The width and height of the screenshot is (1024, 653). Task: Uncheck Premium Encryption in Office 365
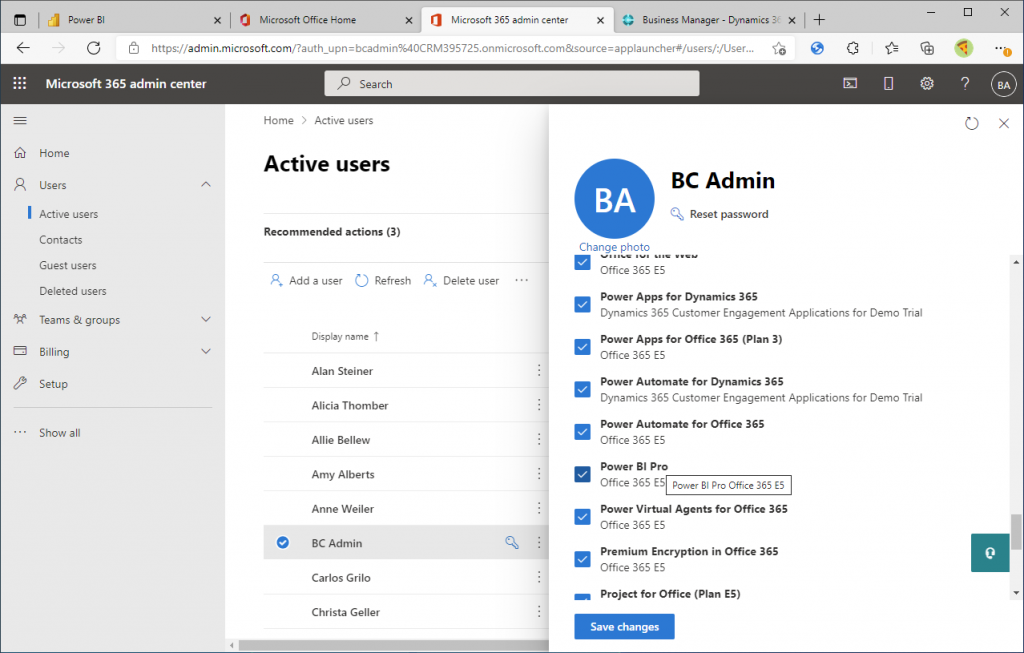pyautogui.click(x=583, y=559)
